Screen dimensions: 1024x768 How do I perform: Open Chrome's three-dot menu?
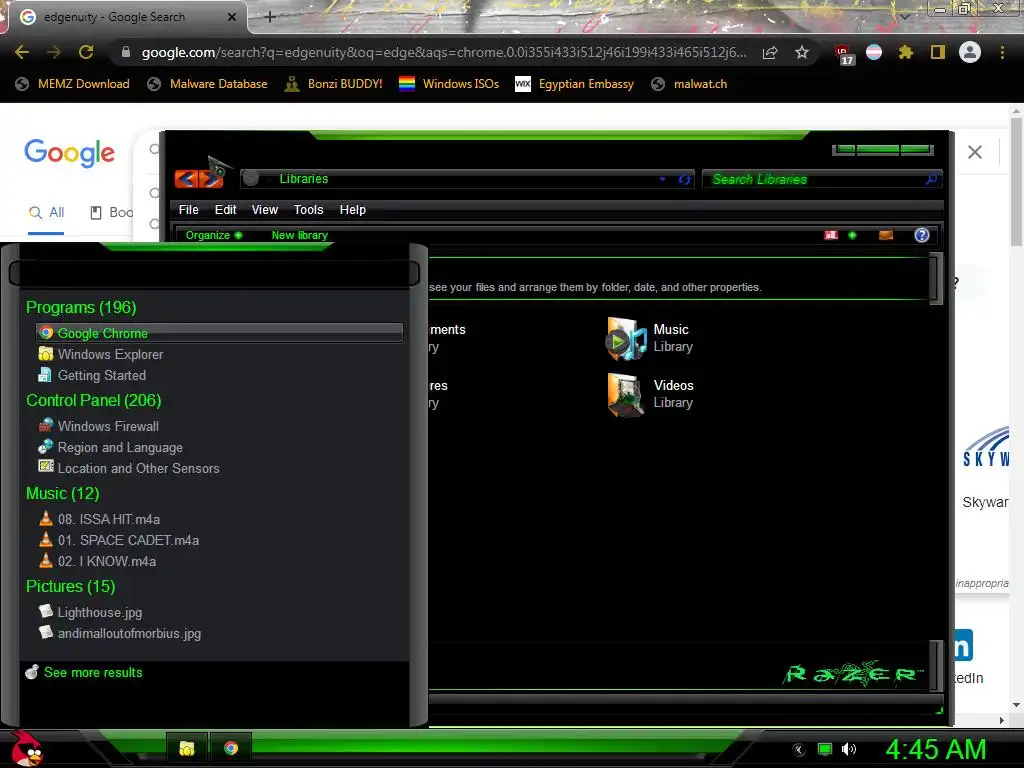tap(1002, 52)
